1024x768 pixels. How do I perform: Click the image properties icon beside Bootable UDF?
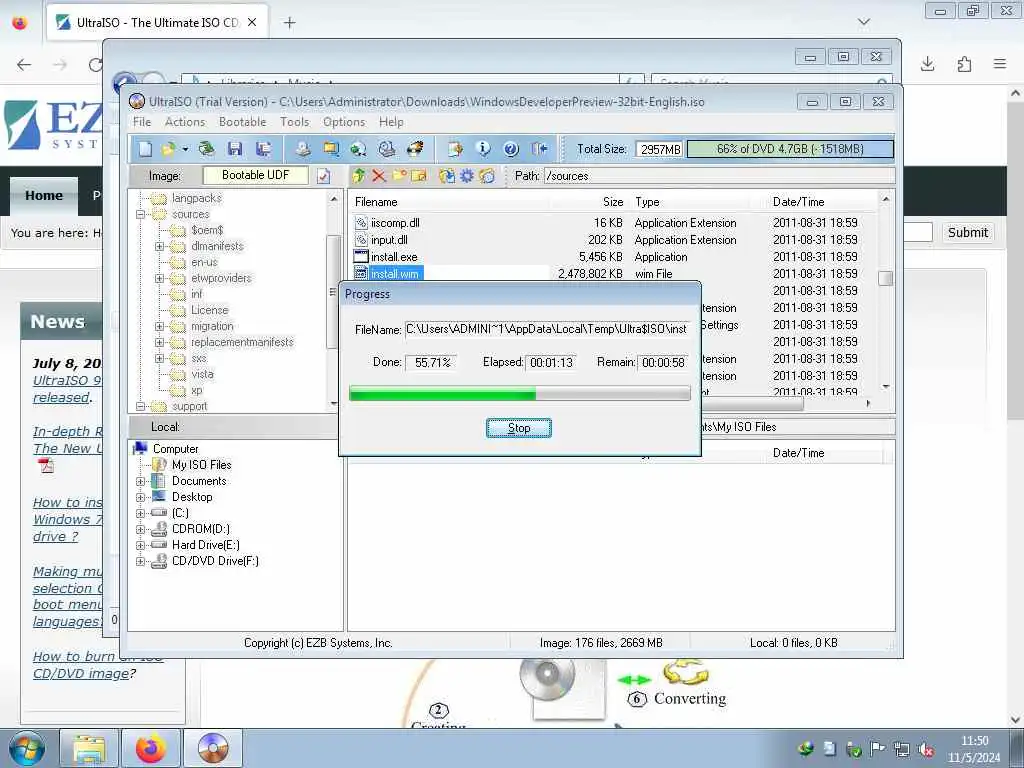click(x=323, y=176)
